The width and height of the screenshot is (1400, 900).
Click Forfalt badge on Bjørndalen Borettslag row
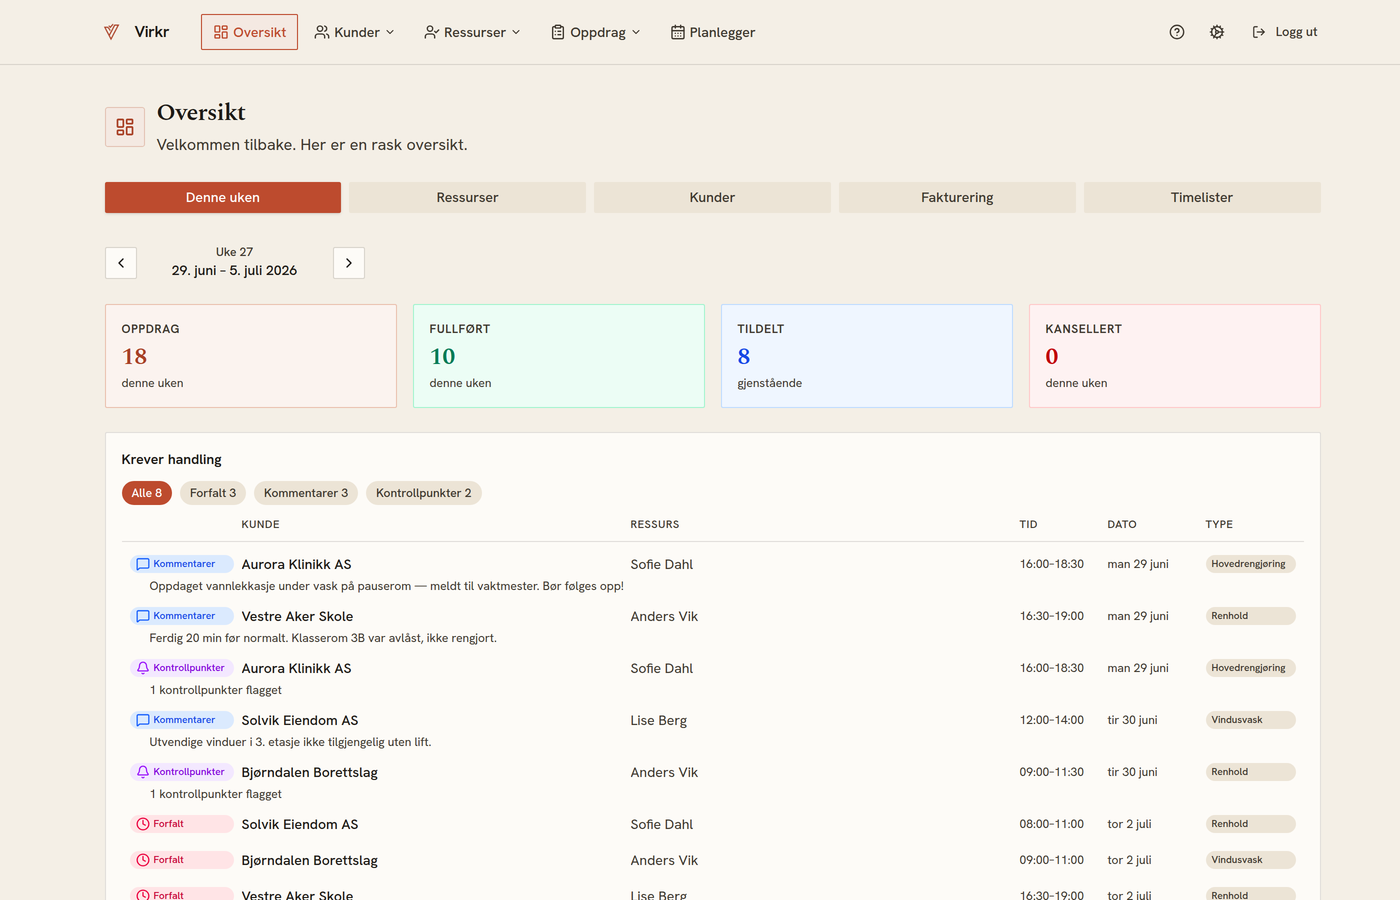[x=182, y=860]
